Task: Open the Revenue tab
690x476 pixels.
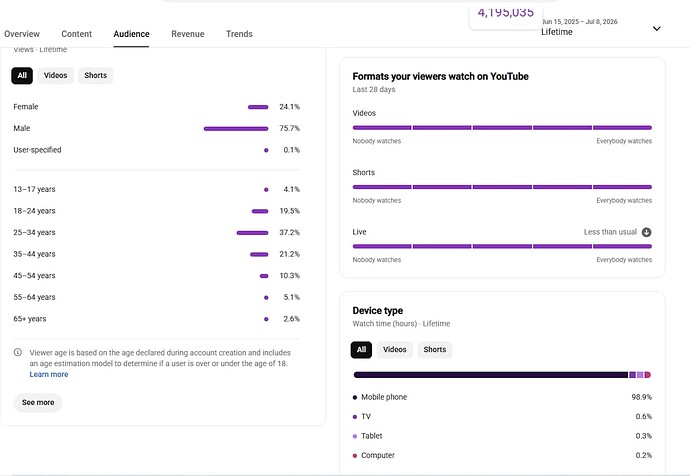Action: (188, 34)
